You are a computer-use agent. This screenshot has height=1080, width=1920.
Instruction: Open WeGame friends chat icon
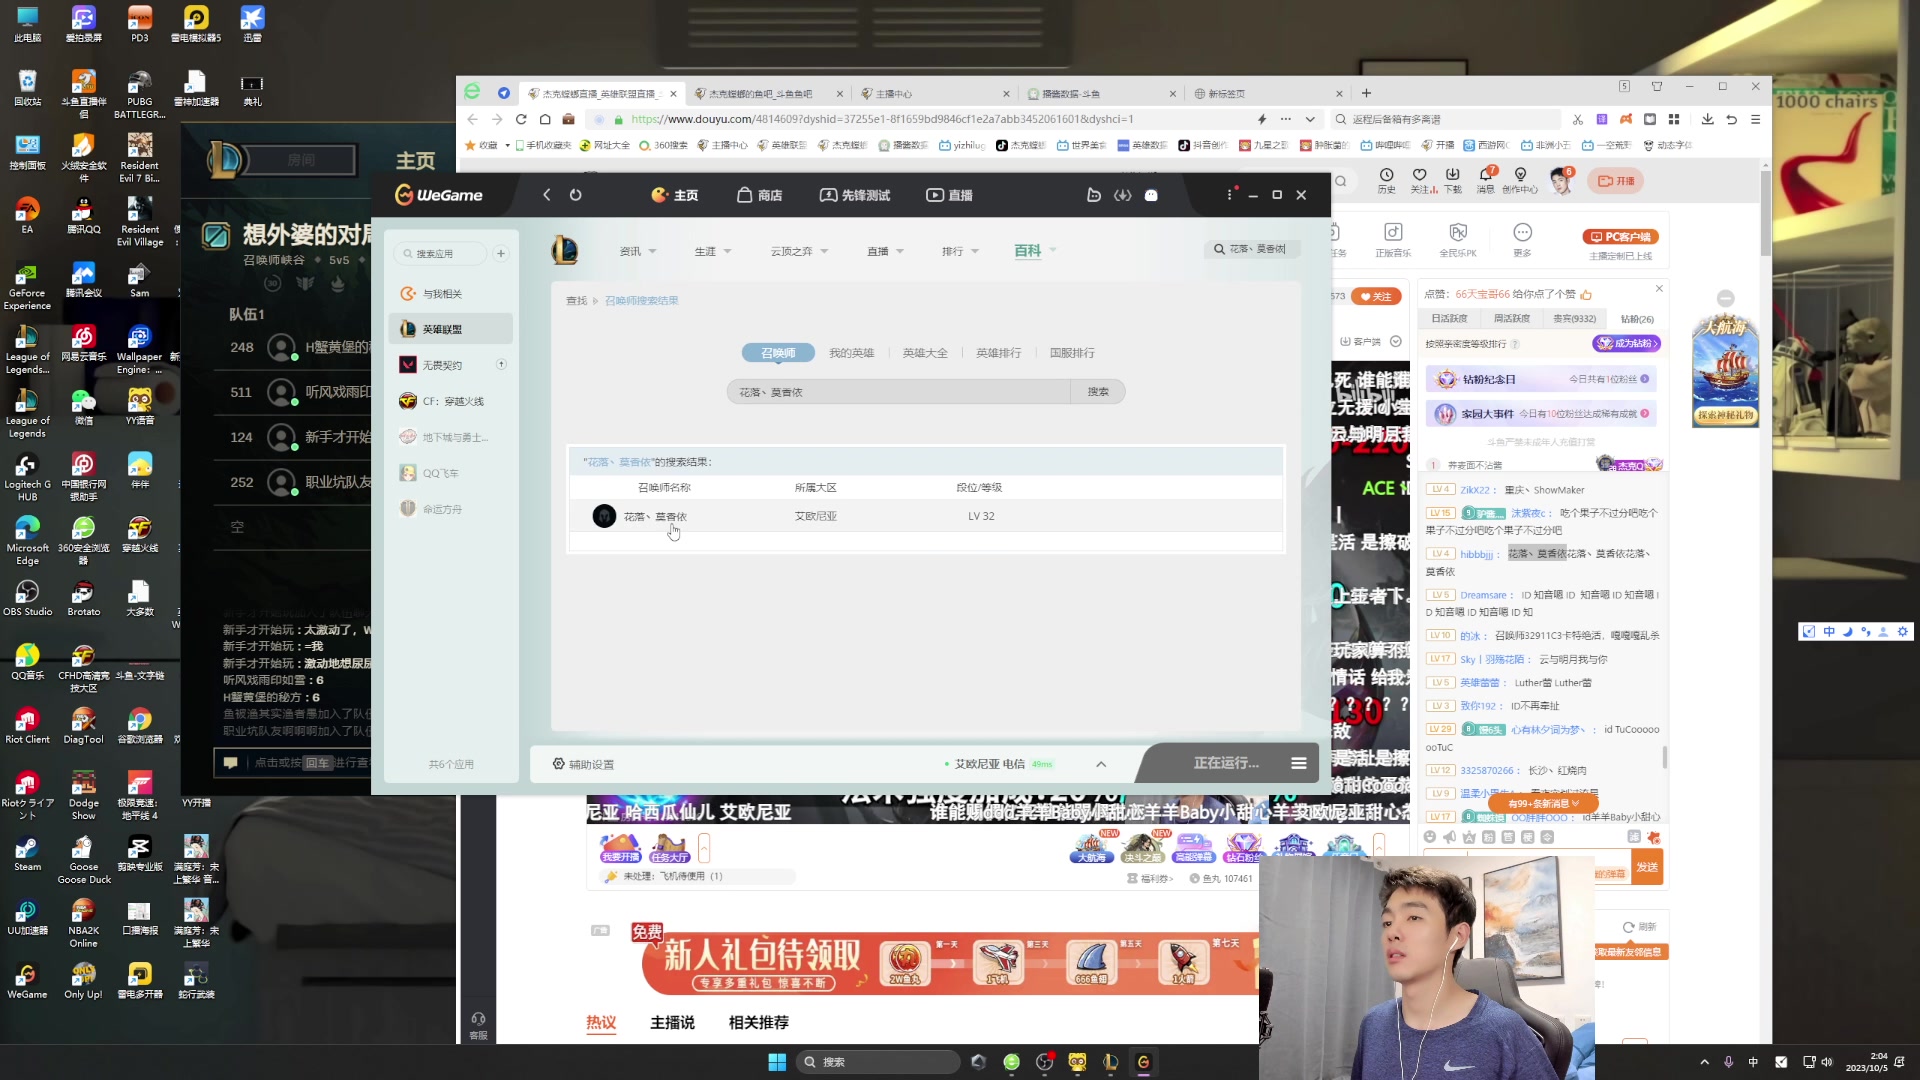(1151, 195)
